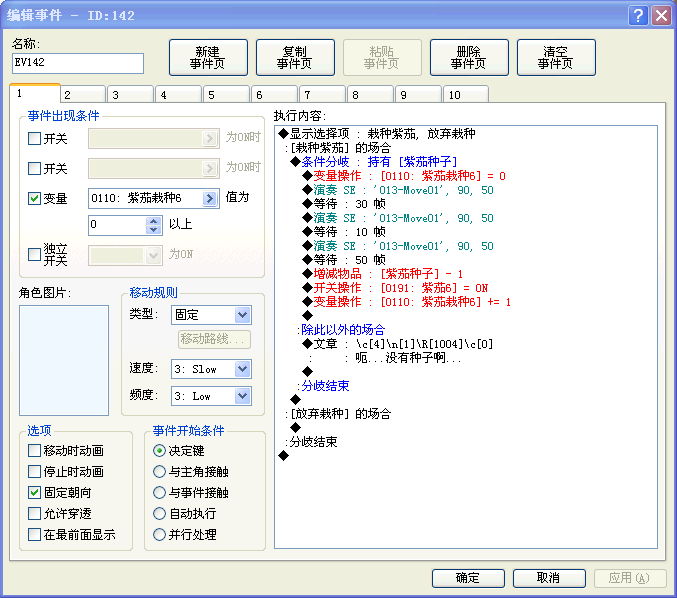
Task: Uncheck the 变量 condition checkbox
Action: coord(34,198)
